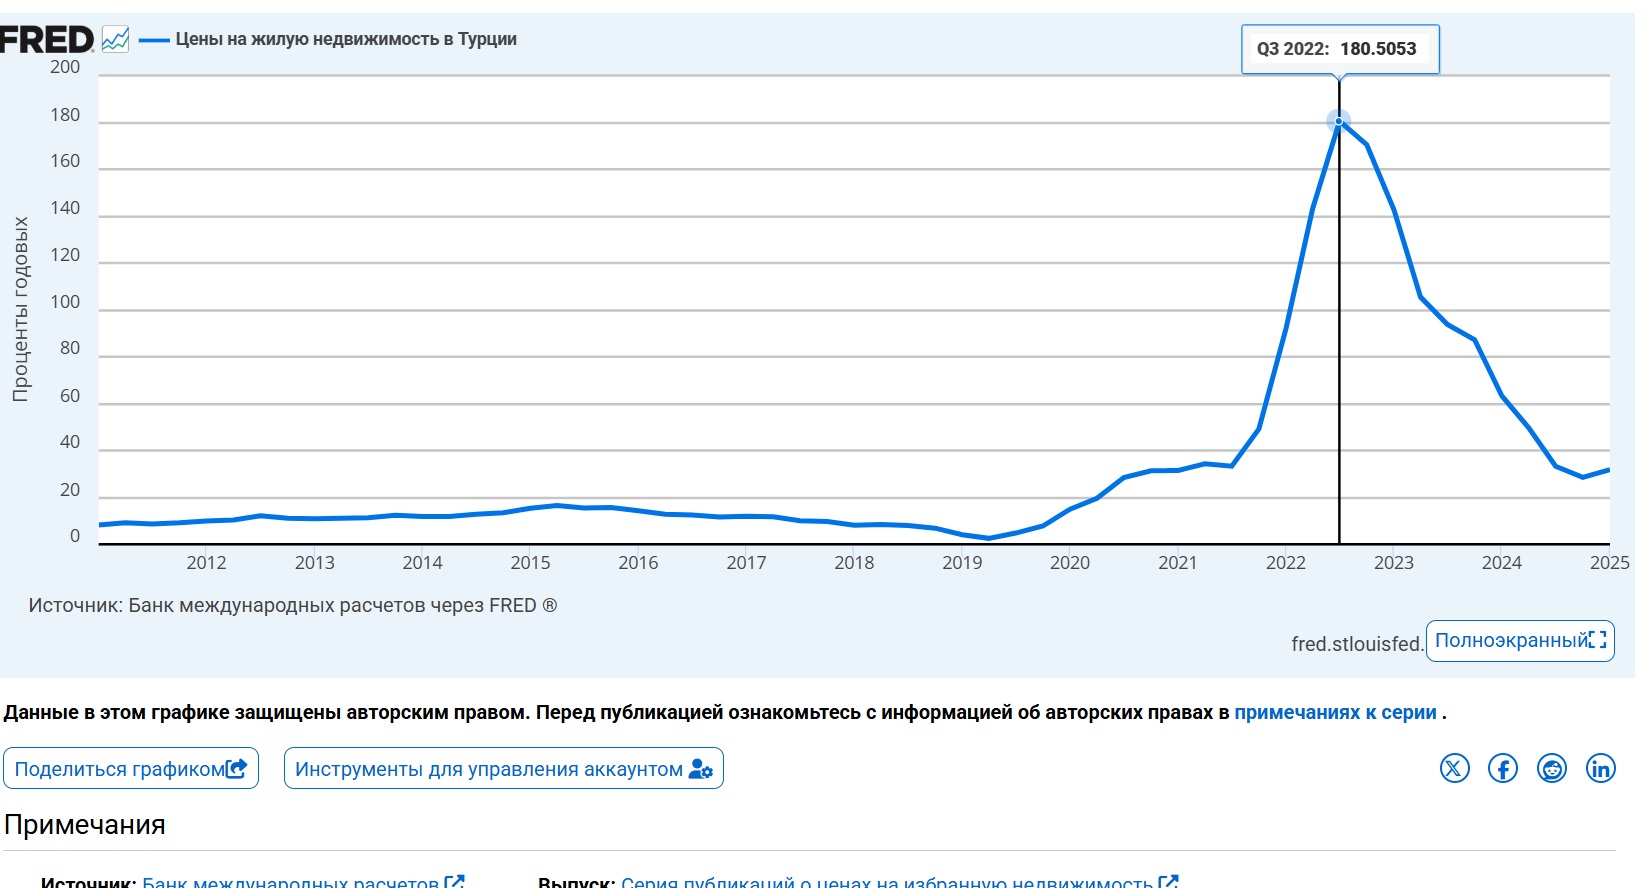Click the Поделиться графиком button

(131, 768)
